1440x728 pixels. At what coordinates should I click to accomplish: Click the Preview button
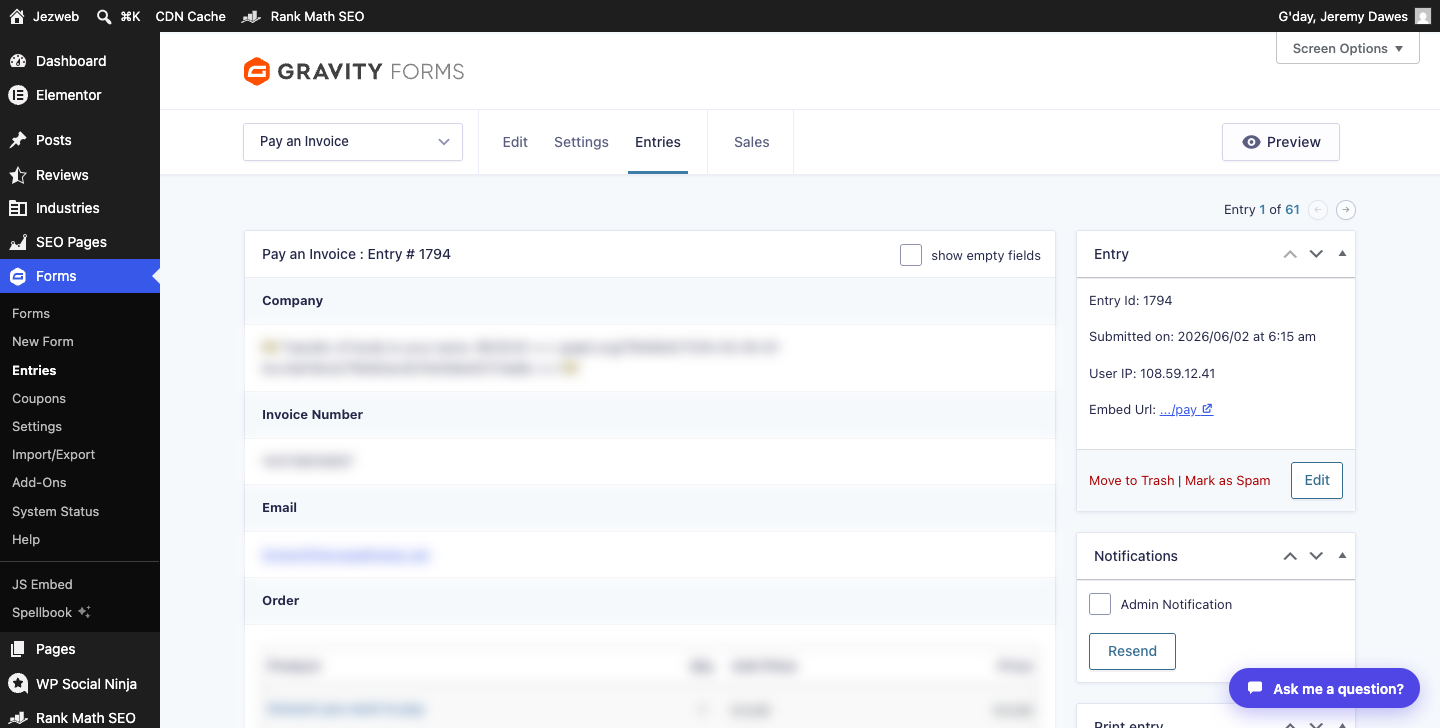pyautogui.click(x=1281, y=142)
